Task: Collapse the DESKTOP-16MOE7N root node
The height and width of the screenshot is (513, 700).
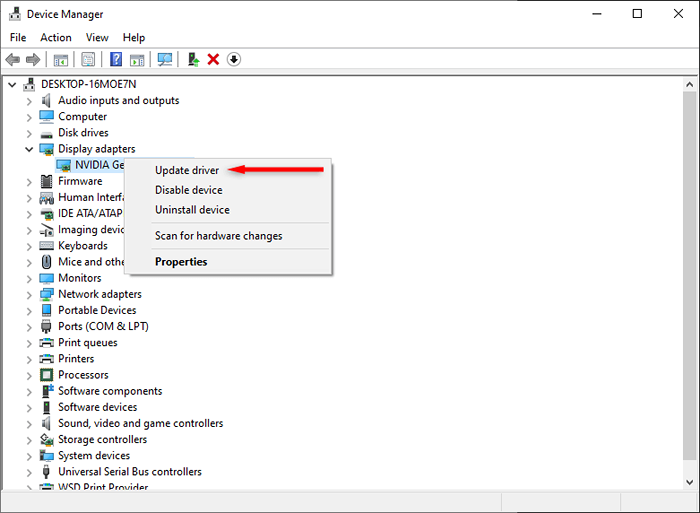Action: click(x=12, y=84)
